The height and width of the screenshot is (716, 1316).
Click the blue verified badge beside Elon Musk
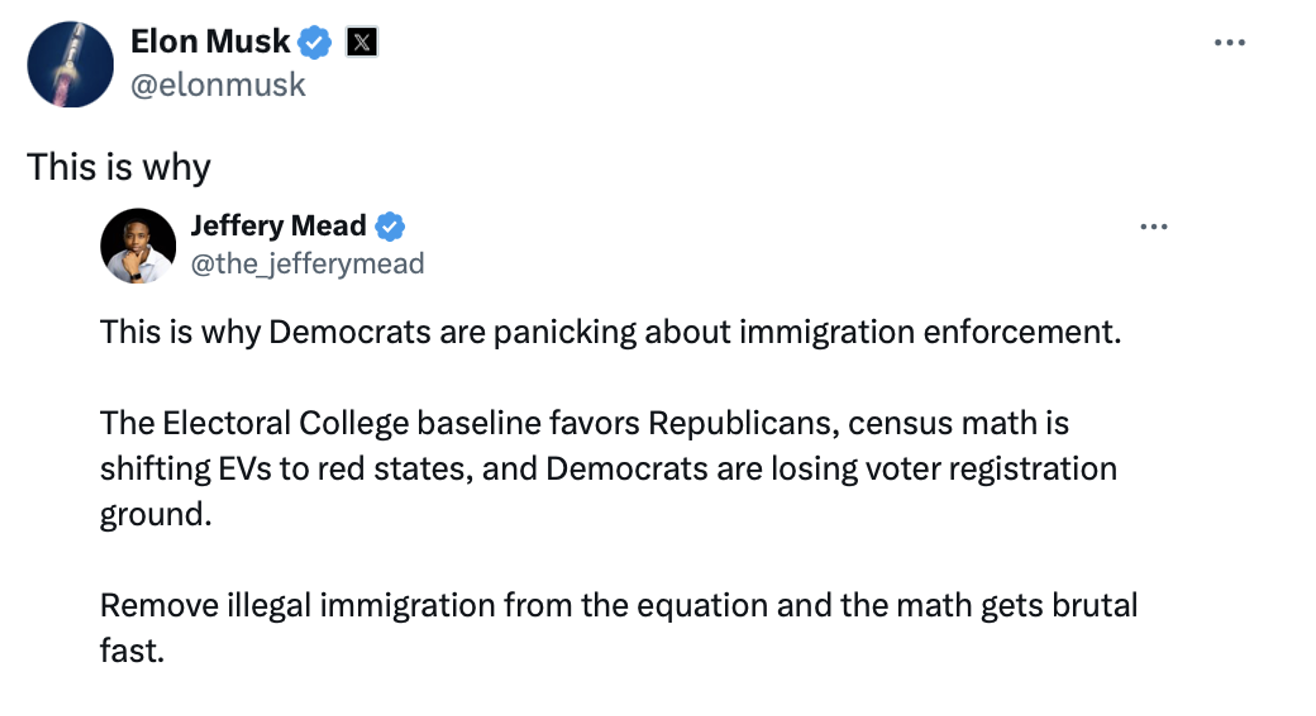316,42
